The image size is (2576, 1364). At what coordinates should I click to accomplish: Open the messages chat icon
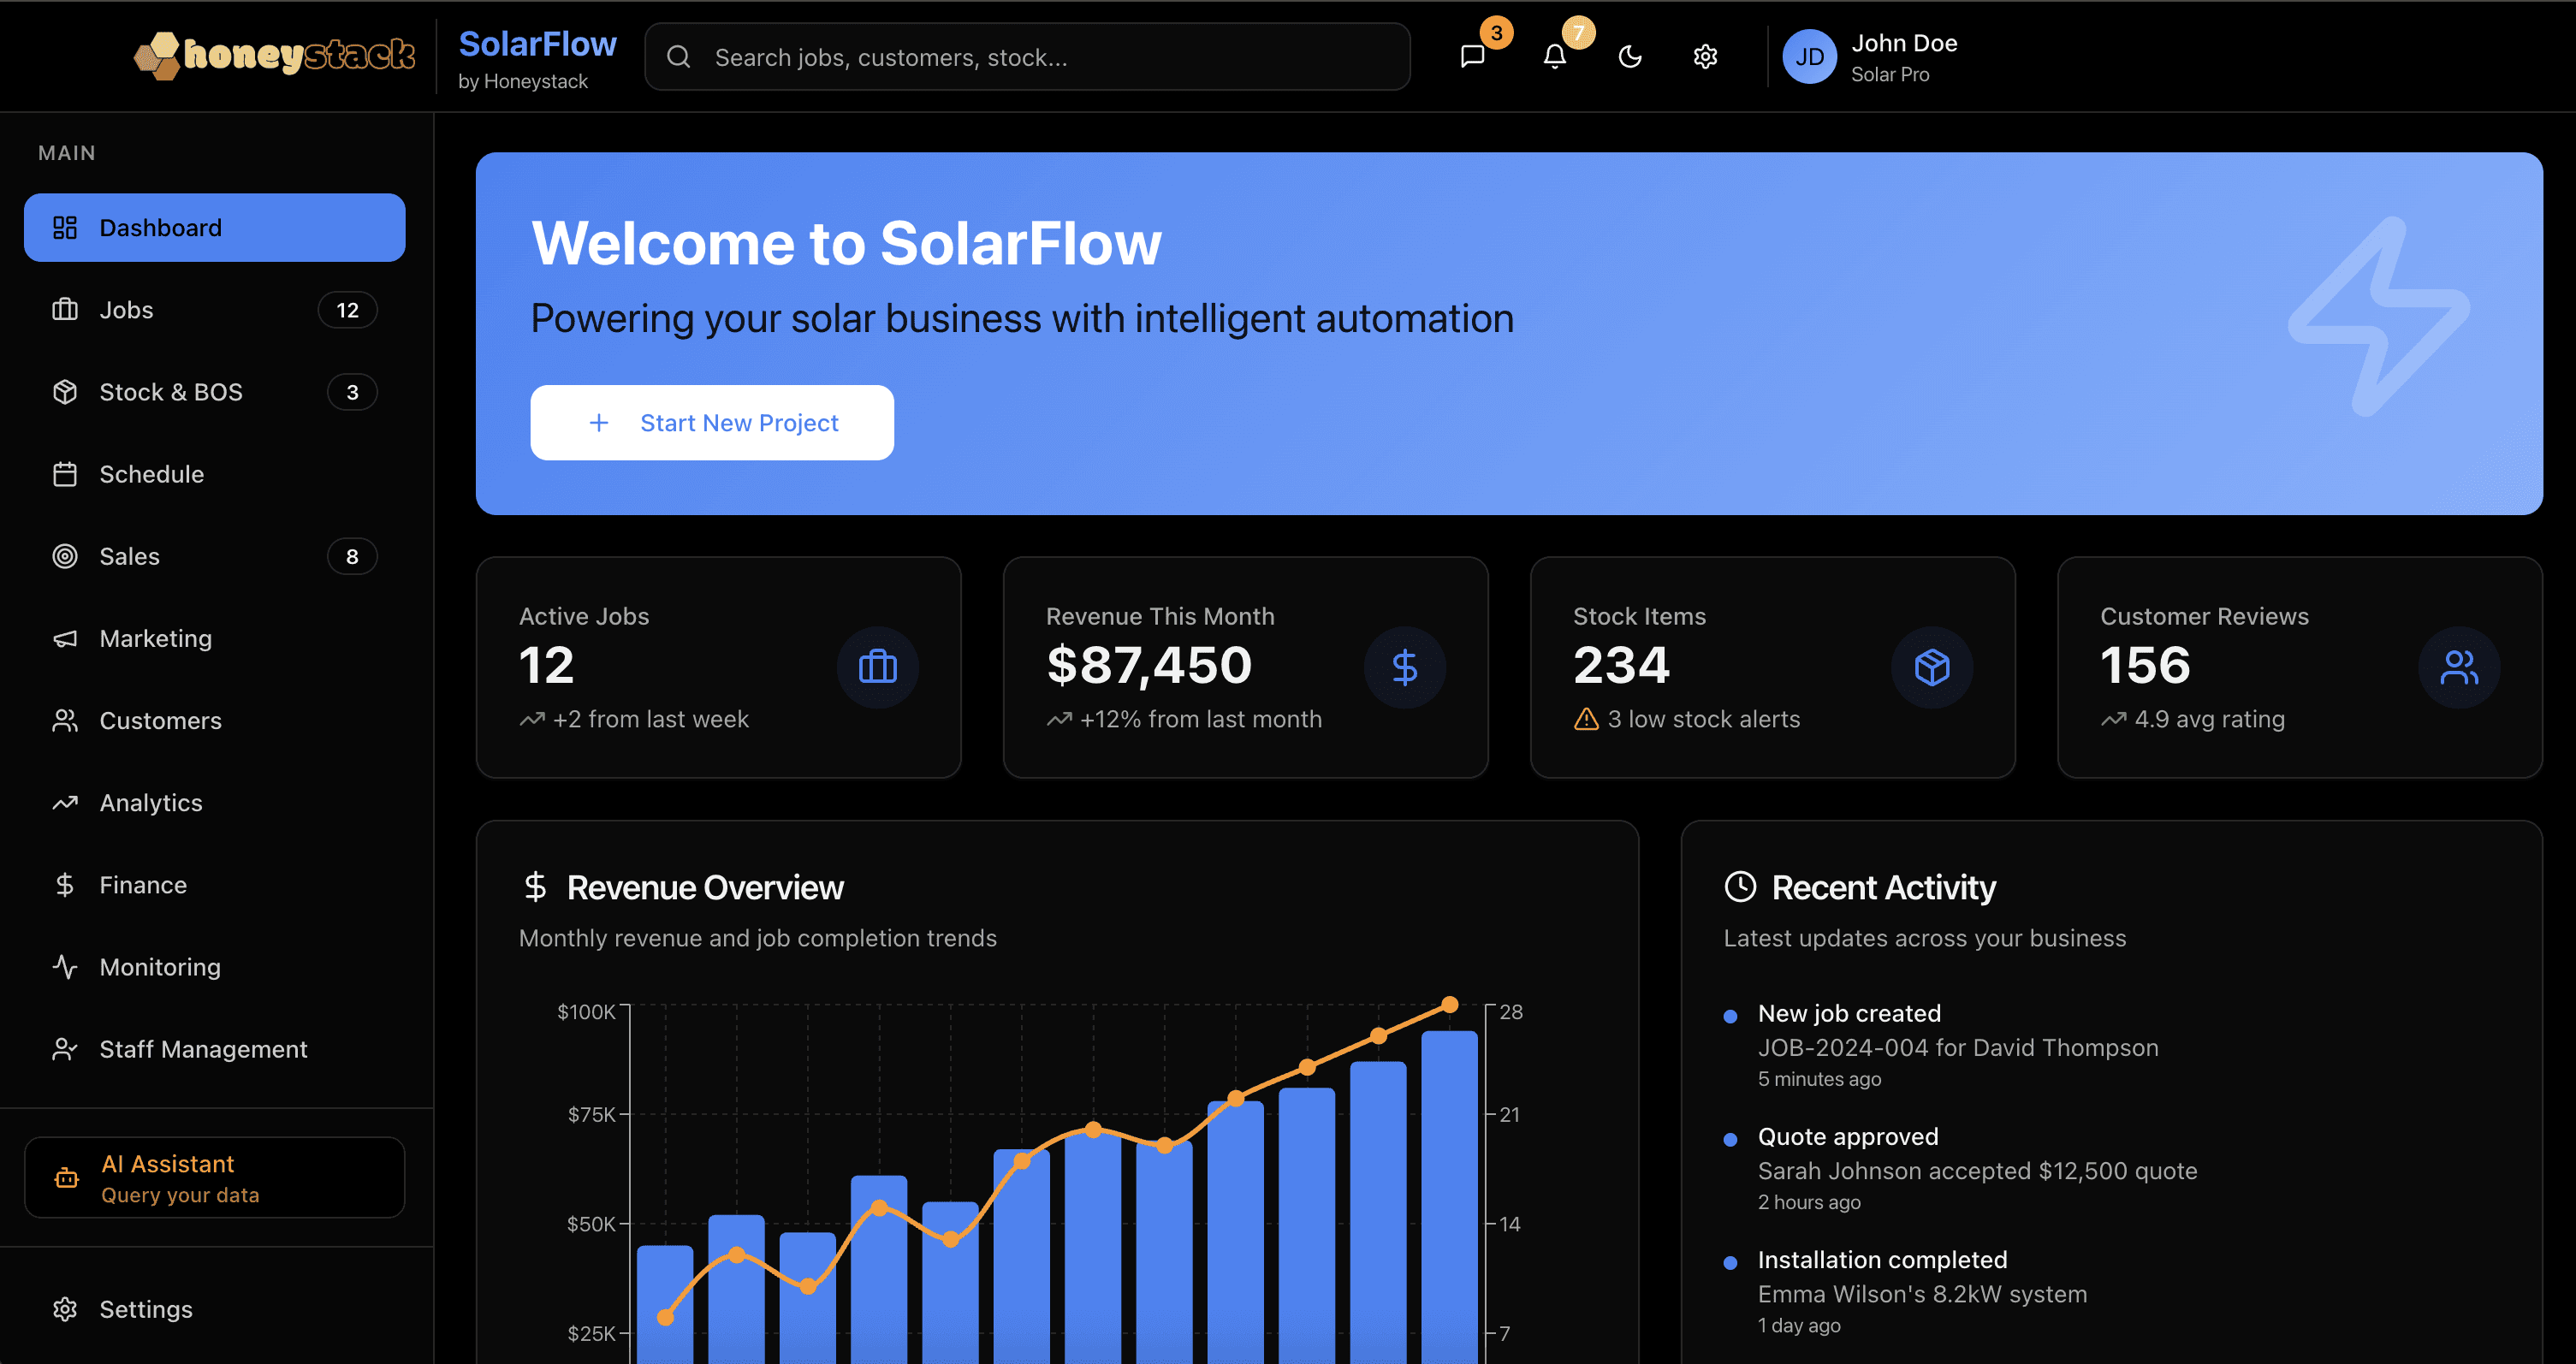[x=1472, y=57]
